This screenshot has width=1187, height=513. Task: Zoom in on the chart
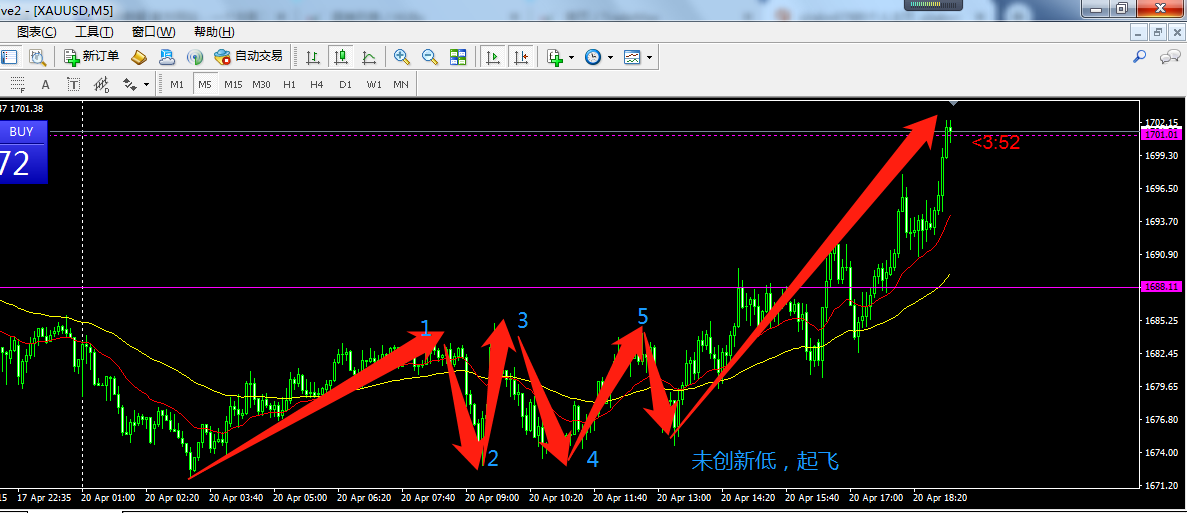[x=401, y=57]
